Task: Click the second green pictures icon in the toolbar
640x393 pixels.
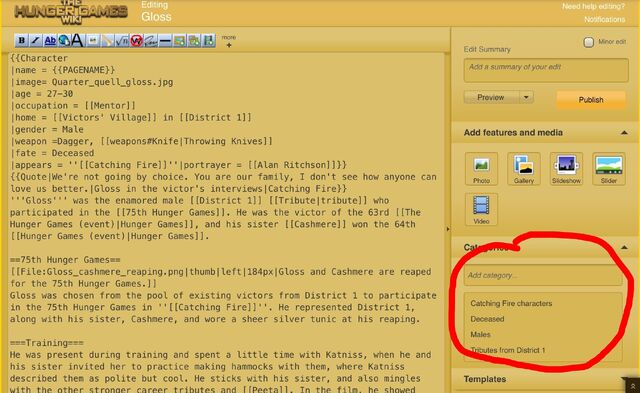Action: (x=194, y=40)
